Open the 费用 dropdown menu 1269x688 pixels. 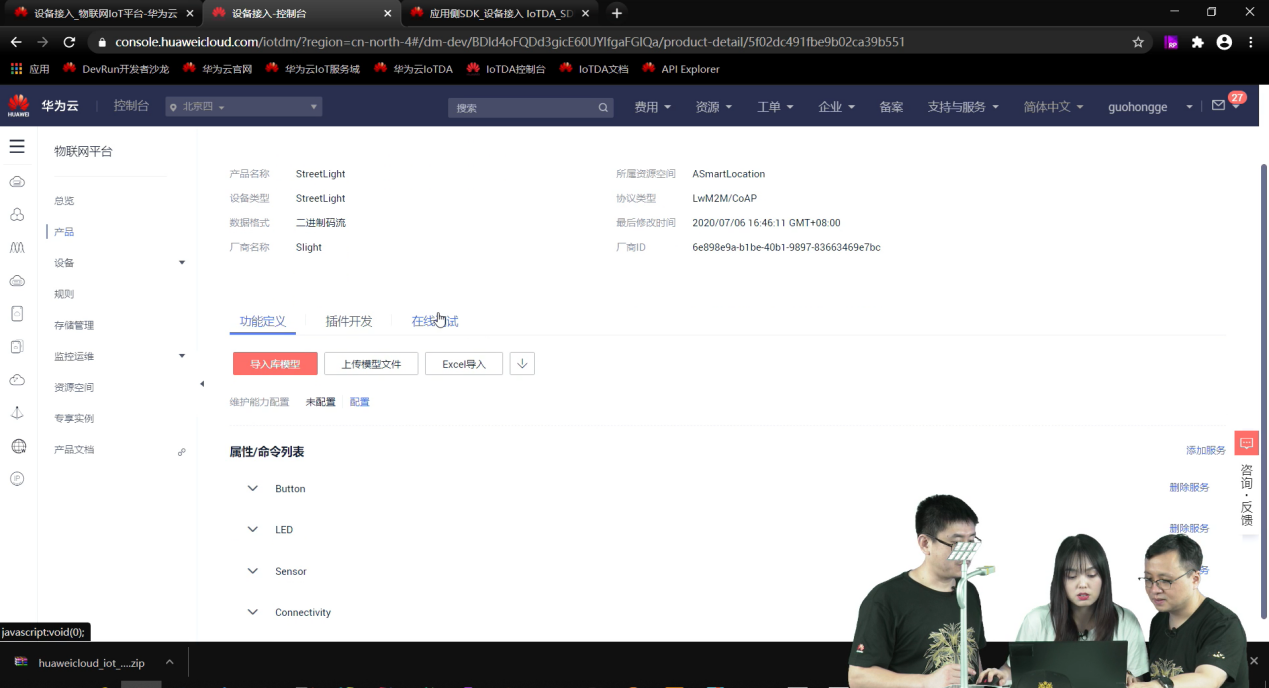[652, 107]
